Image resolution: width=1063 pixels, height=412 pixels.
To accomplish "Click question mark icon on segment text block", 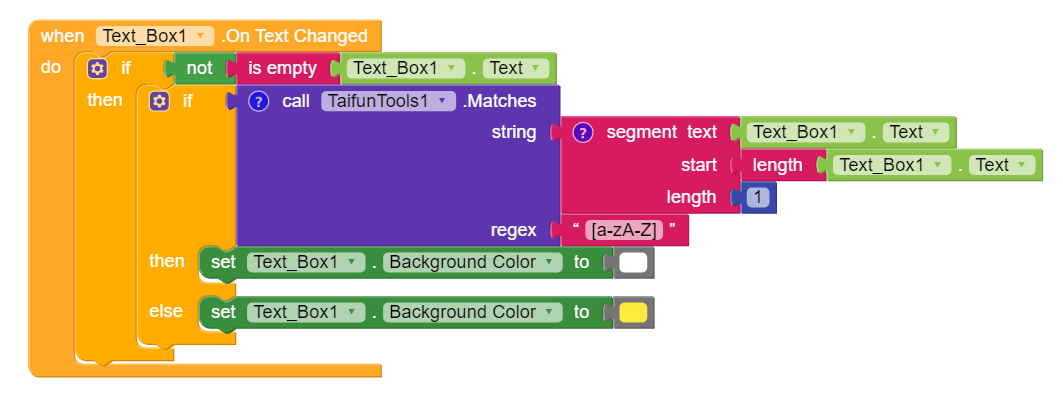I will (583, 133).
